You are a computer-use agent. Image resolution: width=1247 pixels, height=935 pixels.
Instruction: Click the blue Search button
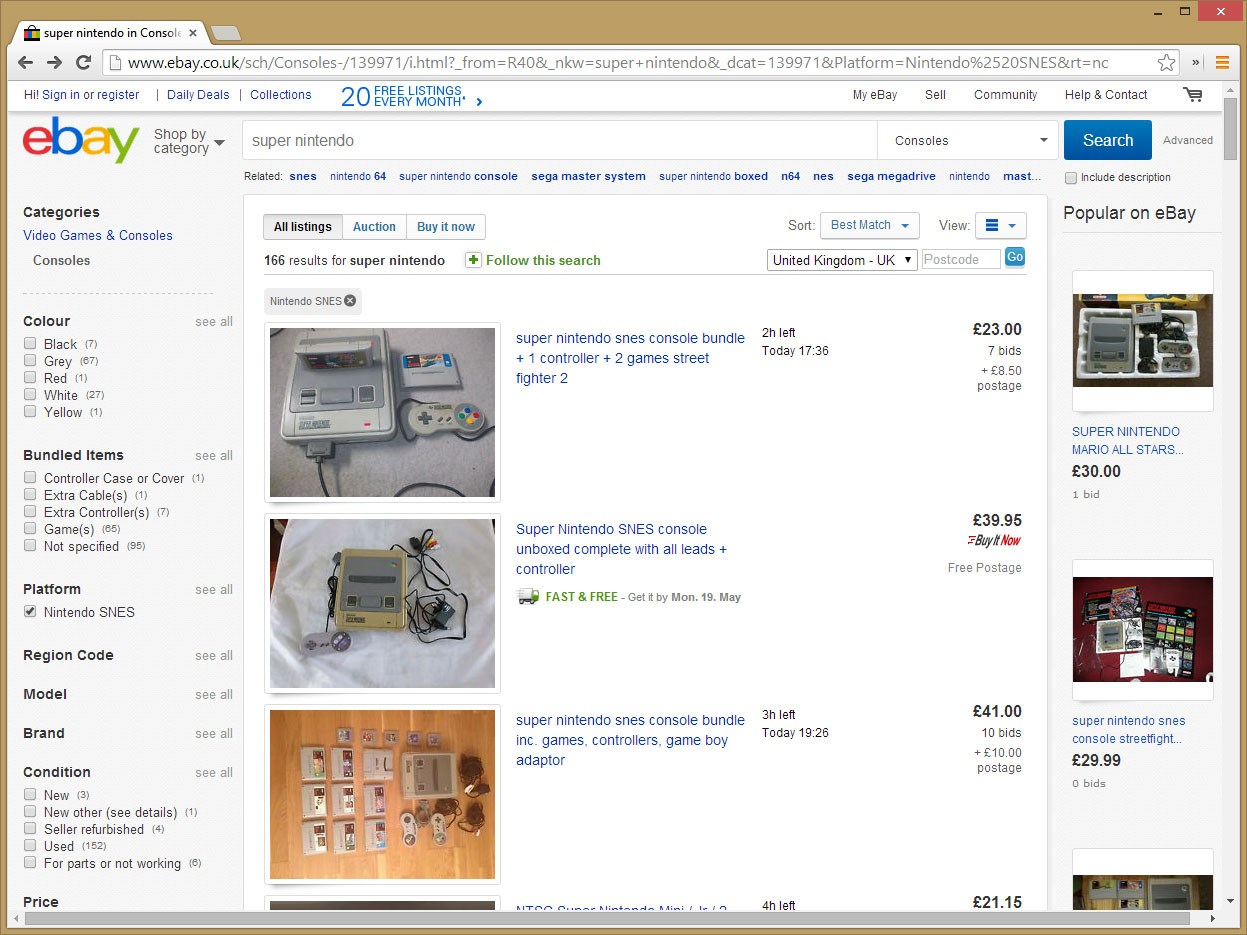[1107, 140]
